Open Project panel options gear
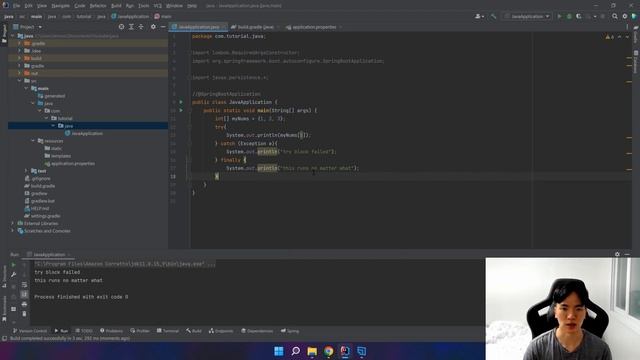 153,27
